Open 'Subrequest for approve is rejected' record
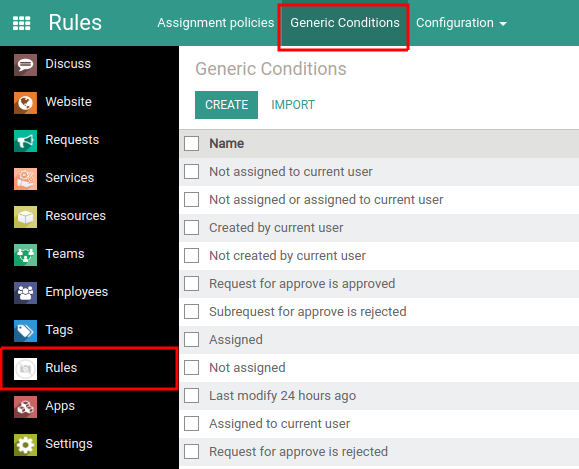Image resolution: width=579 pixels, height=469 pixels. pyautogui.click(x=308, y=312)
